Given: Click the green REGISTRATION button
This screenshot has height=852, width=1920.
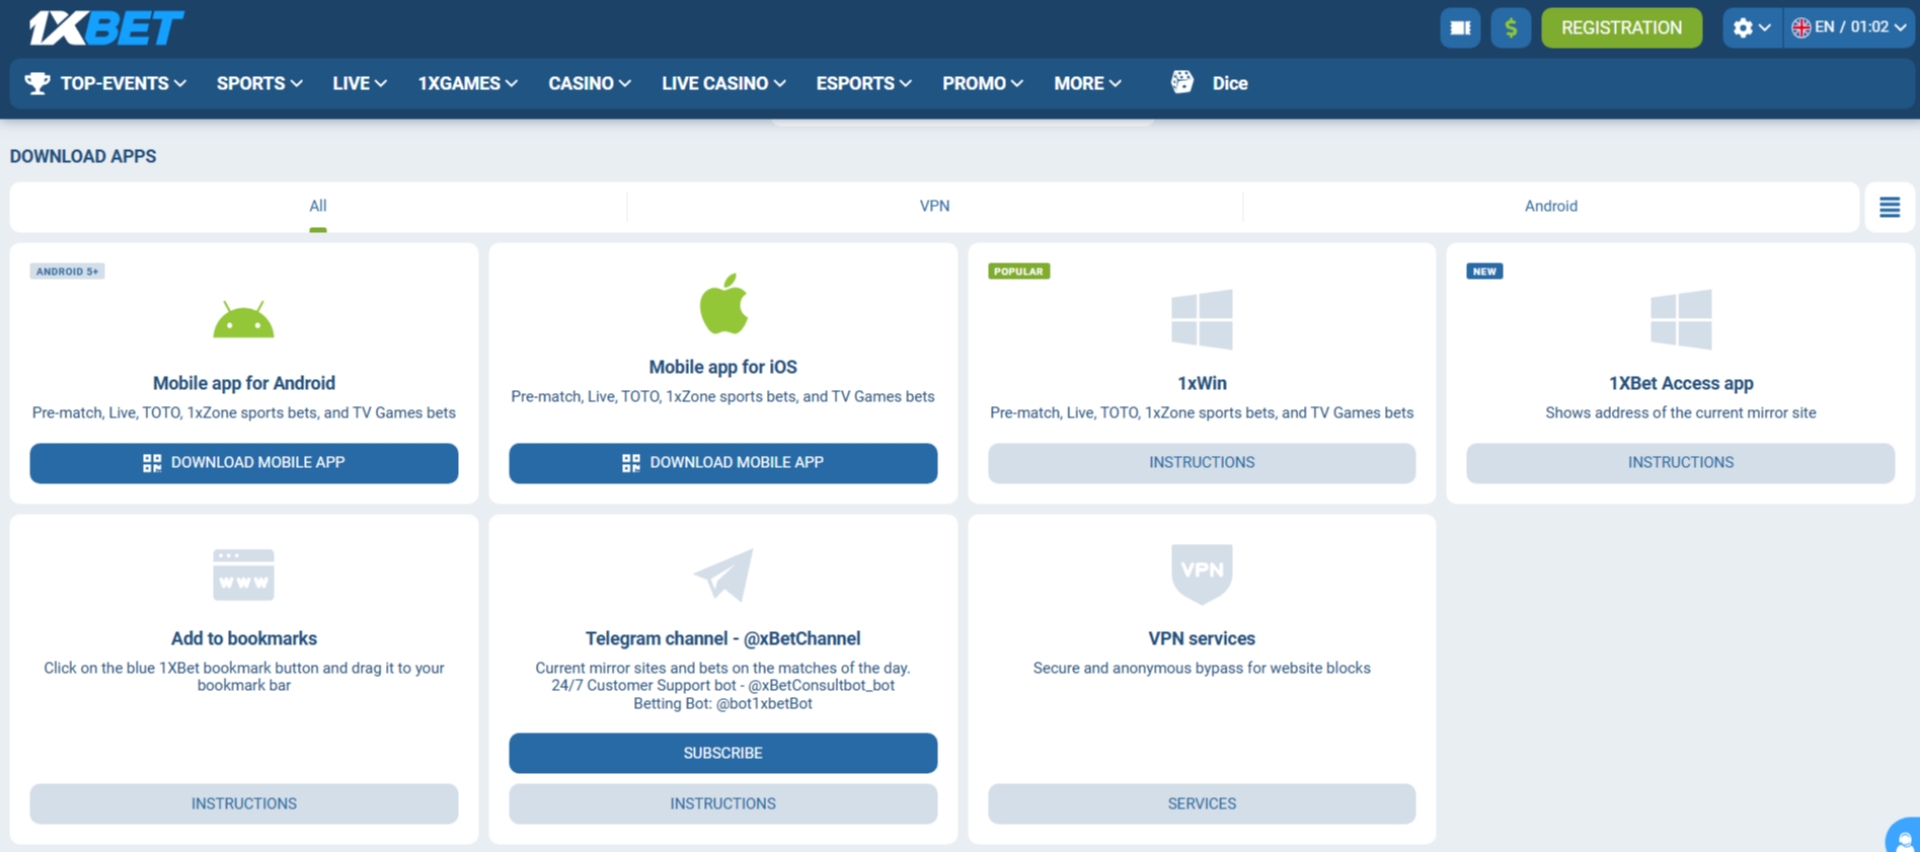Looking at the screenshot, I should pos(1621,28).
